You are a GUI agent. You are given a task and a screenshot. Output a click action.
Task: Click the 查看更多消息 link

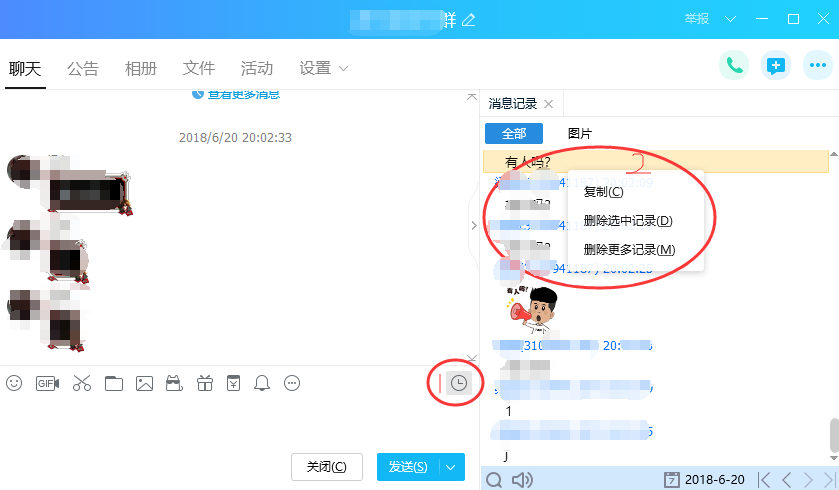click(244, 95)
